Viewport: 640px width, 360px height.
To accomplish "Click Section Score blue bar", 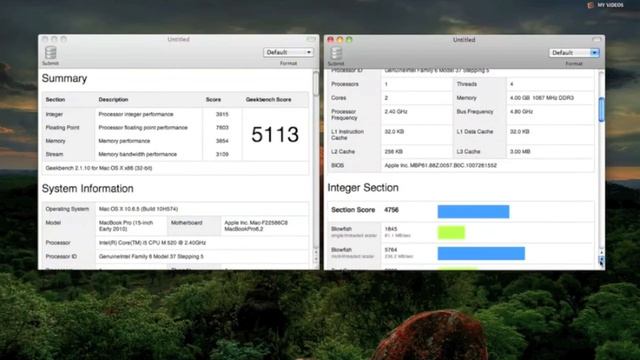I will [473, 212].
